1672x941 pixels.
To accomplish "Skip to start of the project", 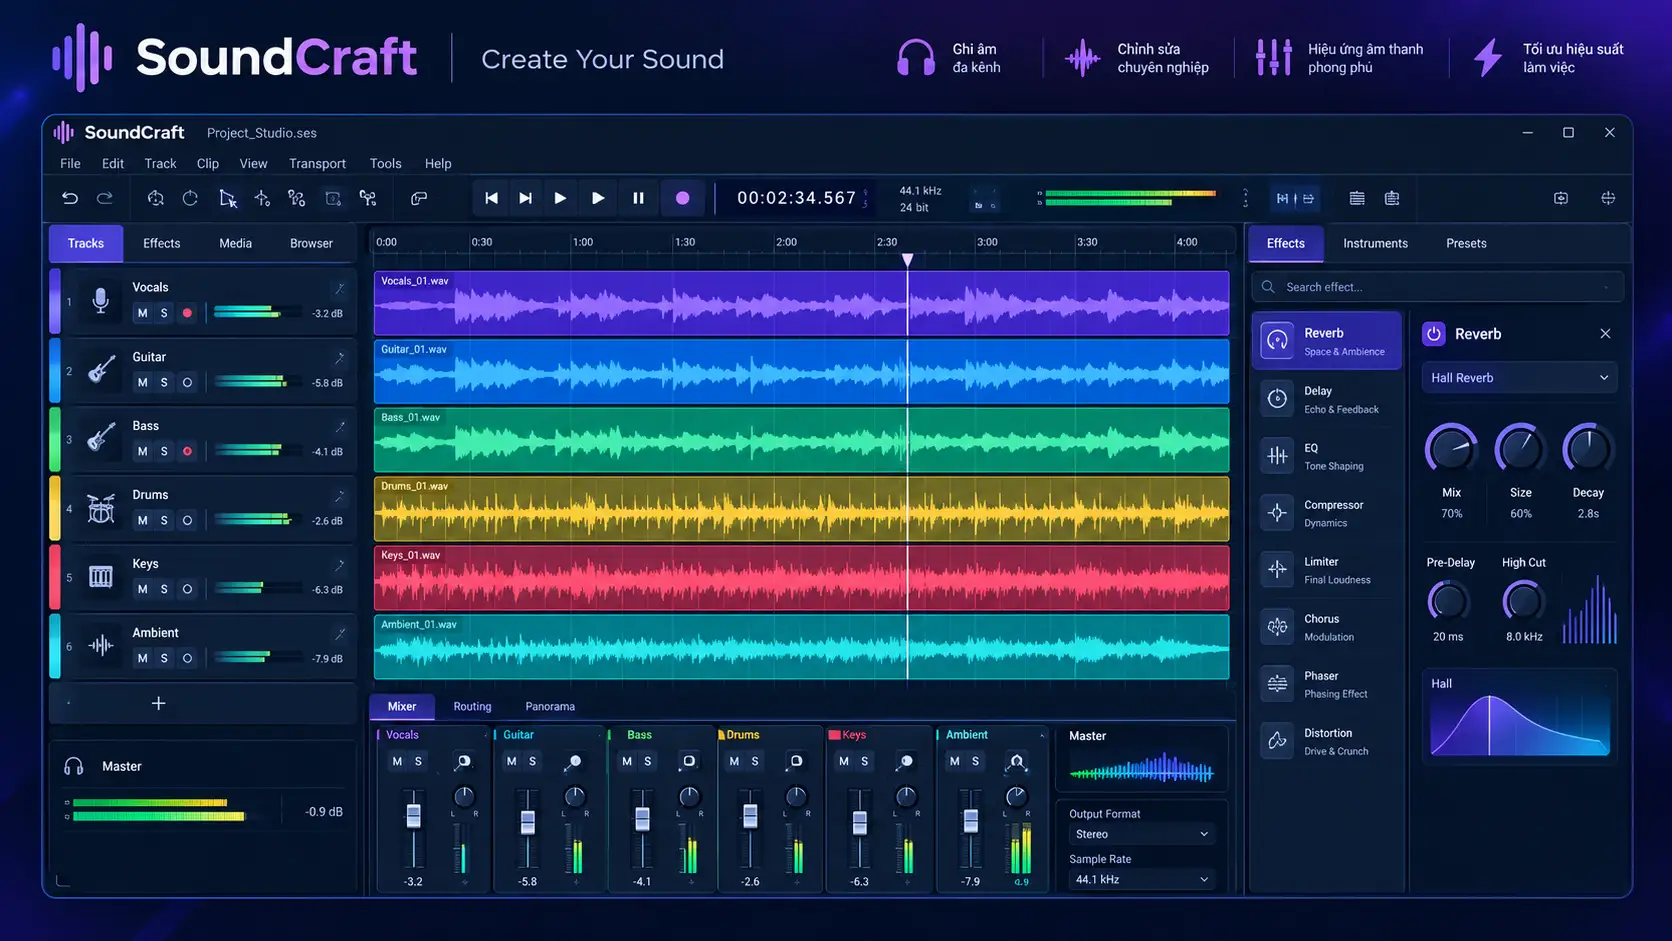I will pyautogui.click(x=491, y=198).
